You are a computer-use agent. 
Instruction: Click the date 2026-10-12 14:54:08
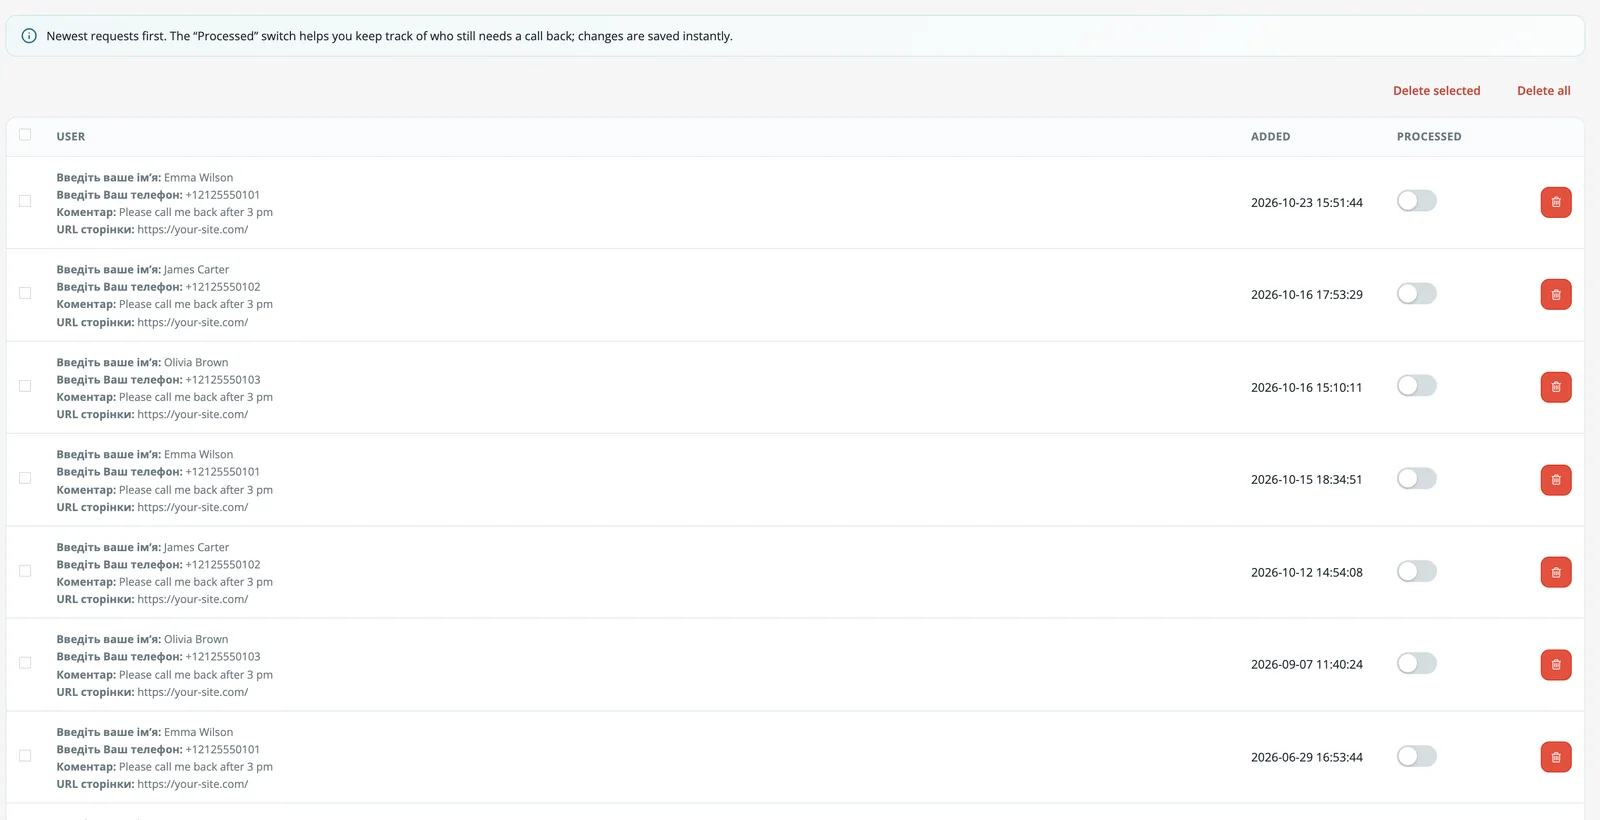click(x=1306, y=573)
